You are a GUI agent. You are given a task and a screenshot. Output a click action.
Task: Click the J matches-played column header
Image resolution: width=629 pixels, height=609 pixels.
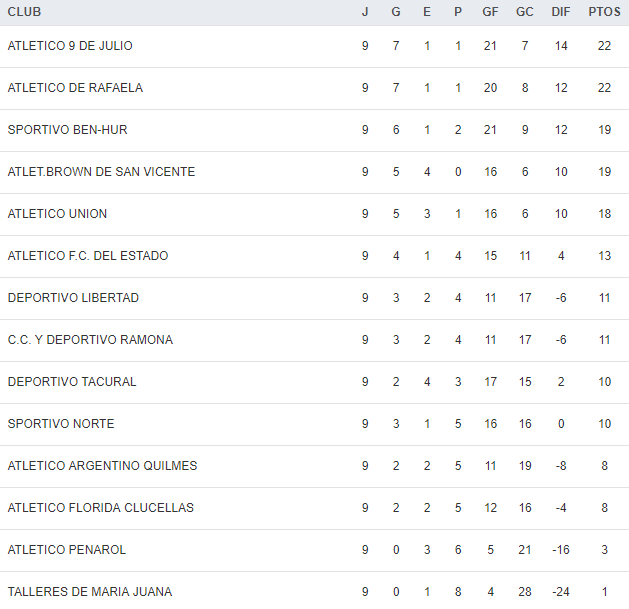pos(365,12)
